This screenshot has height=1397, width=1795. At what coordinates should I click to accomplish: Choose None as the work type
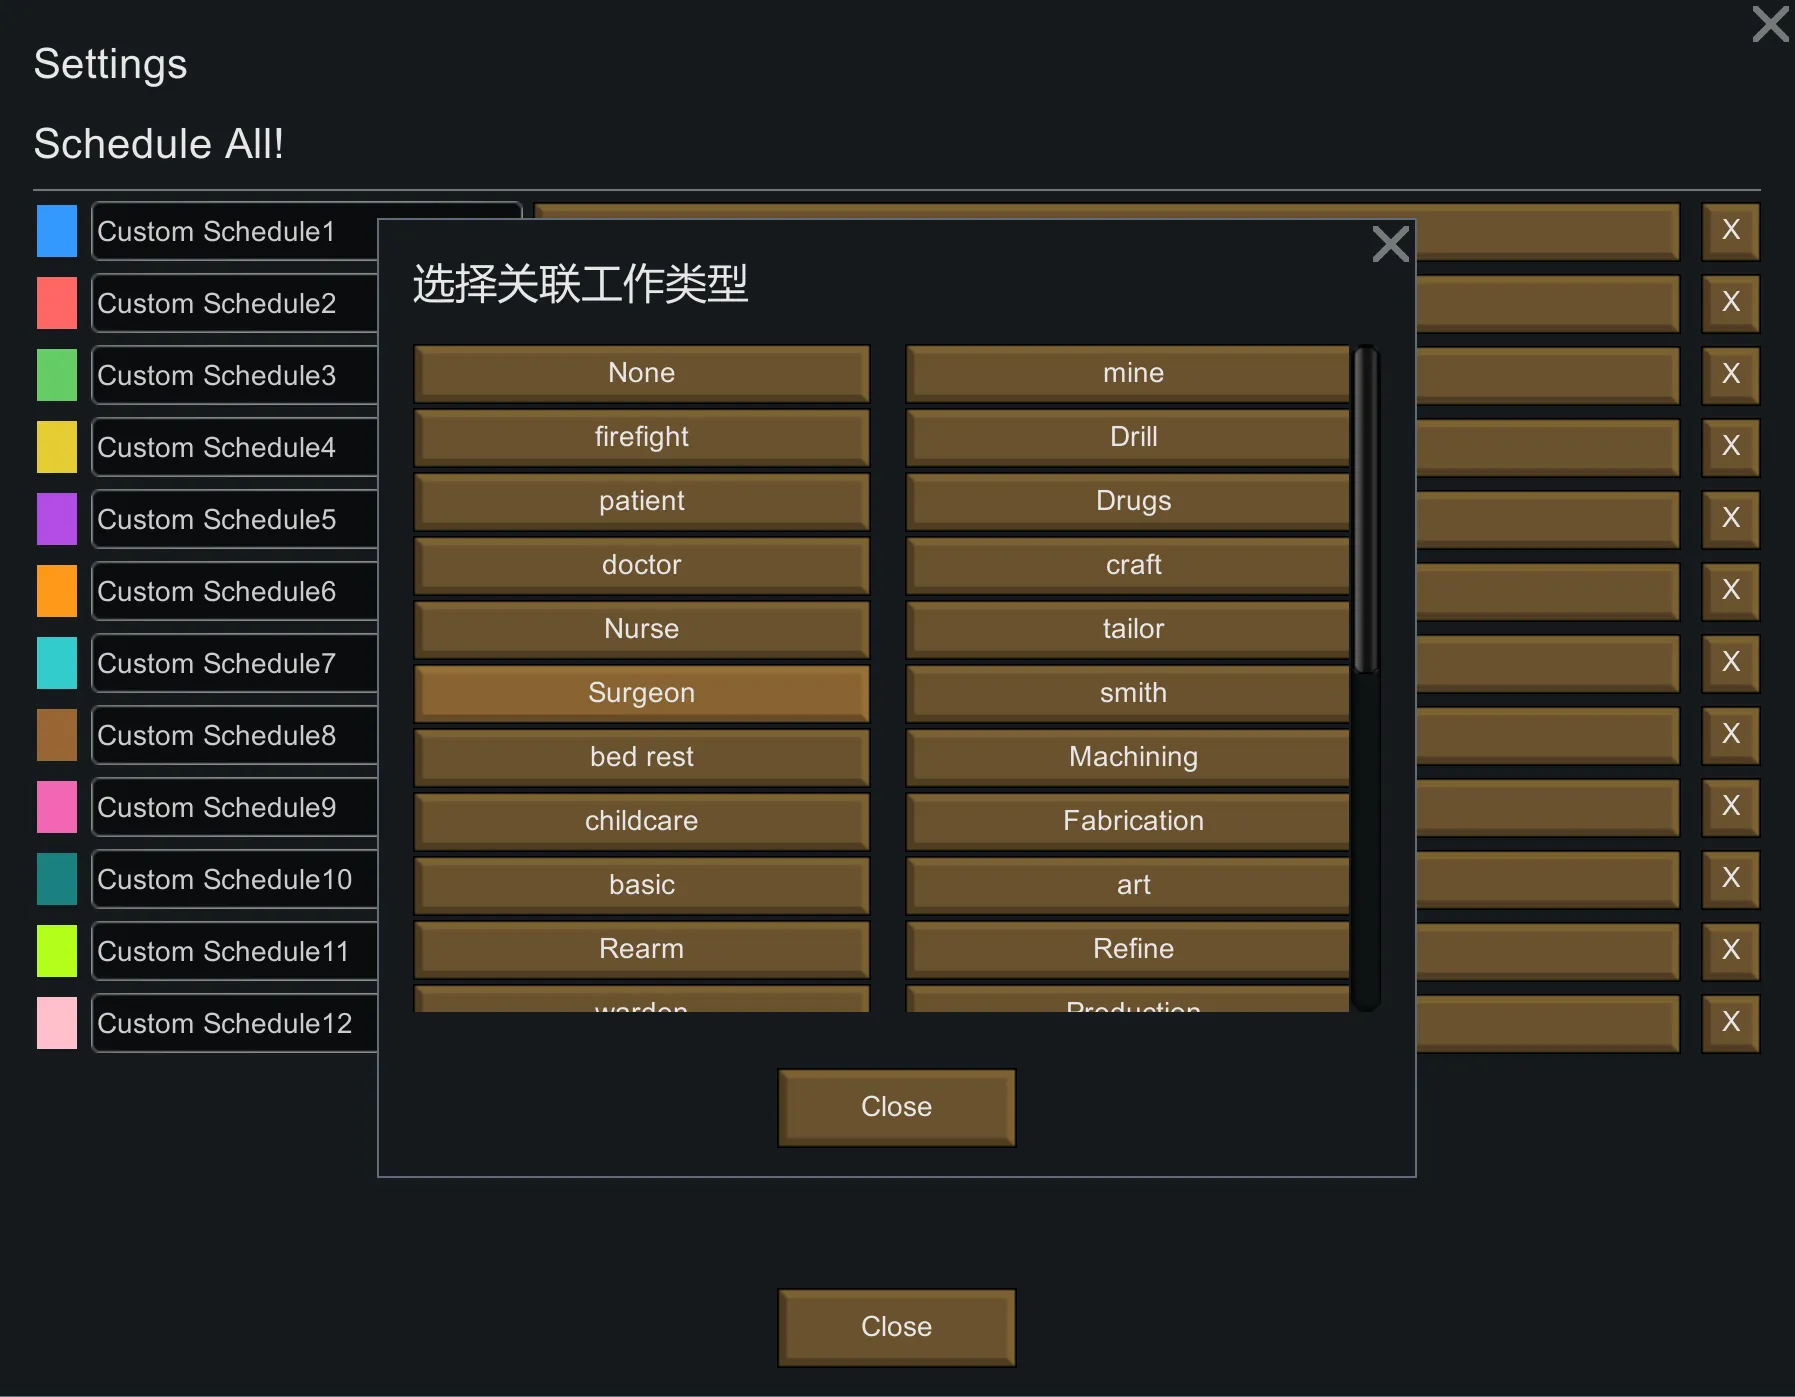641,373
